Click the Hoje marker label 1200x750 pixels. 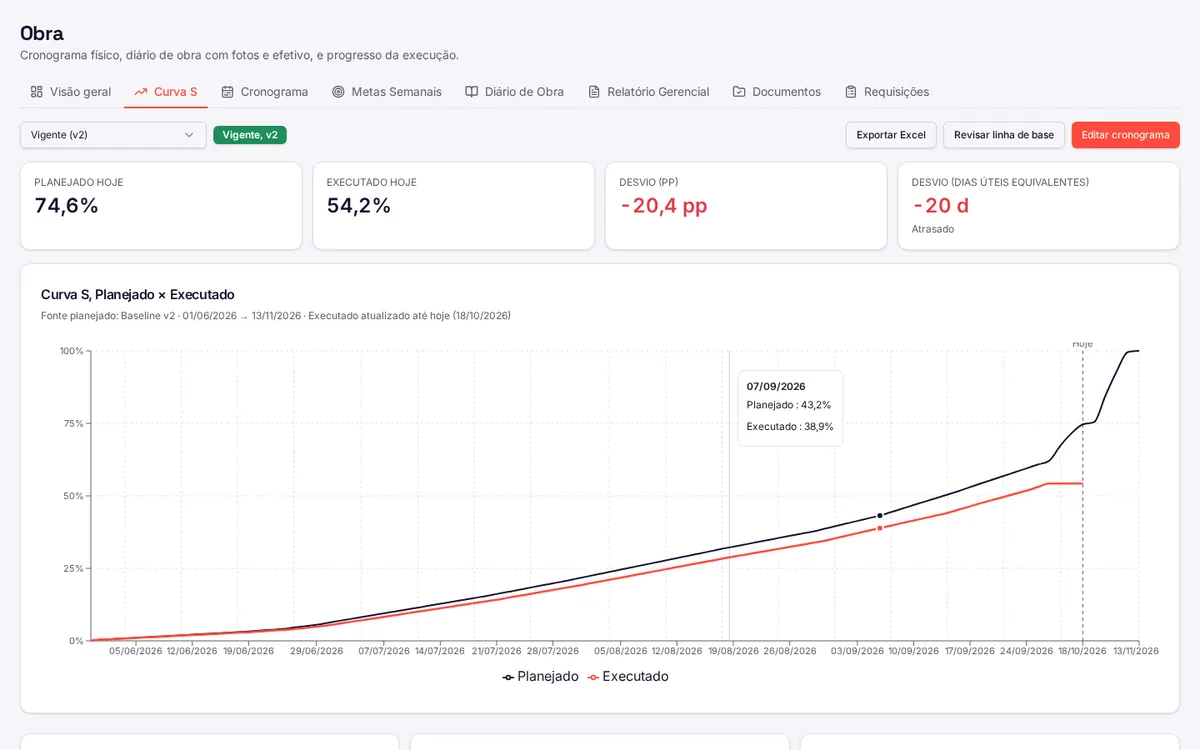tap(1082, 344)
